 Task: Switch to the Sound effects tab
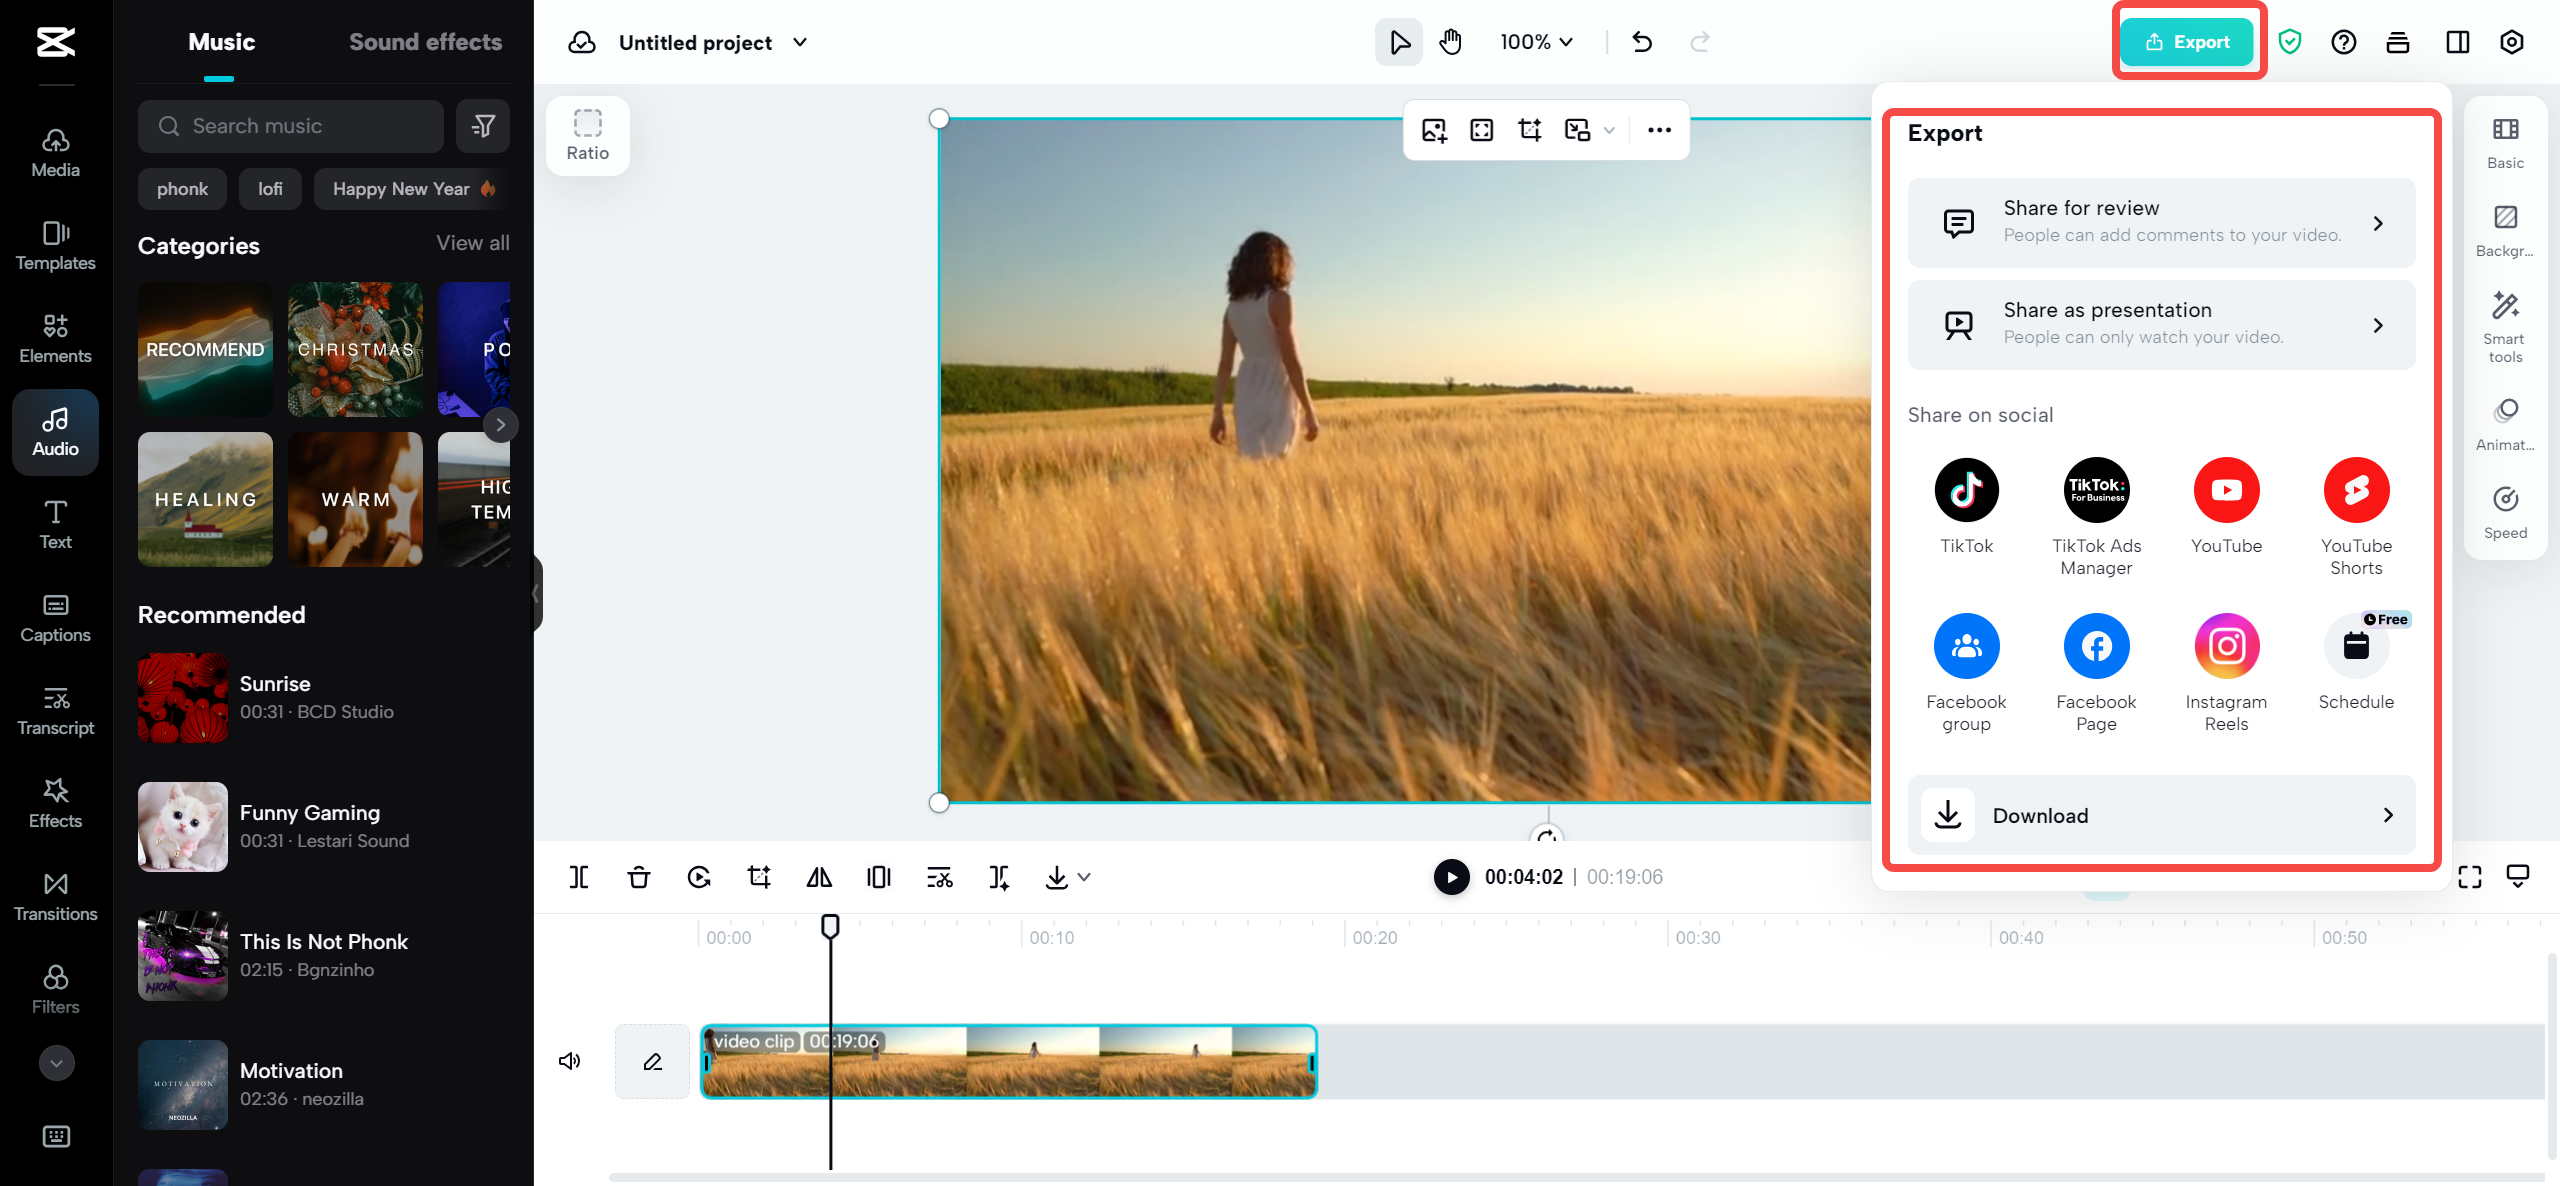[425, 41]
